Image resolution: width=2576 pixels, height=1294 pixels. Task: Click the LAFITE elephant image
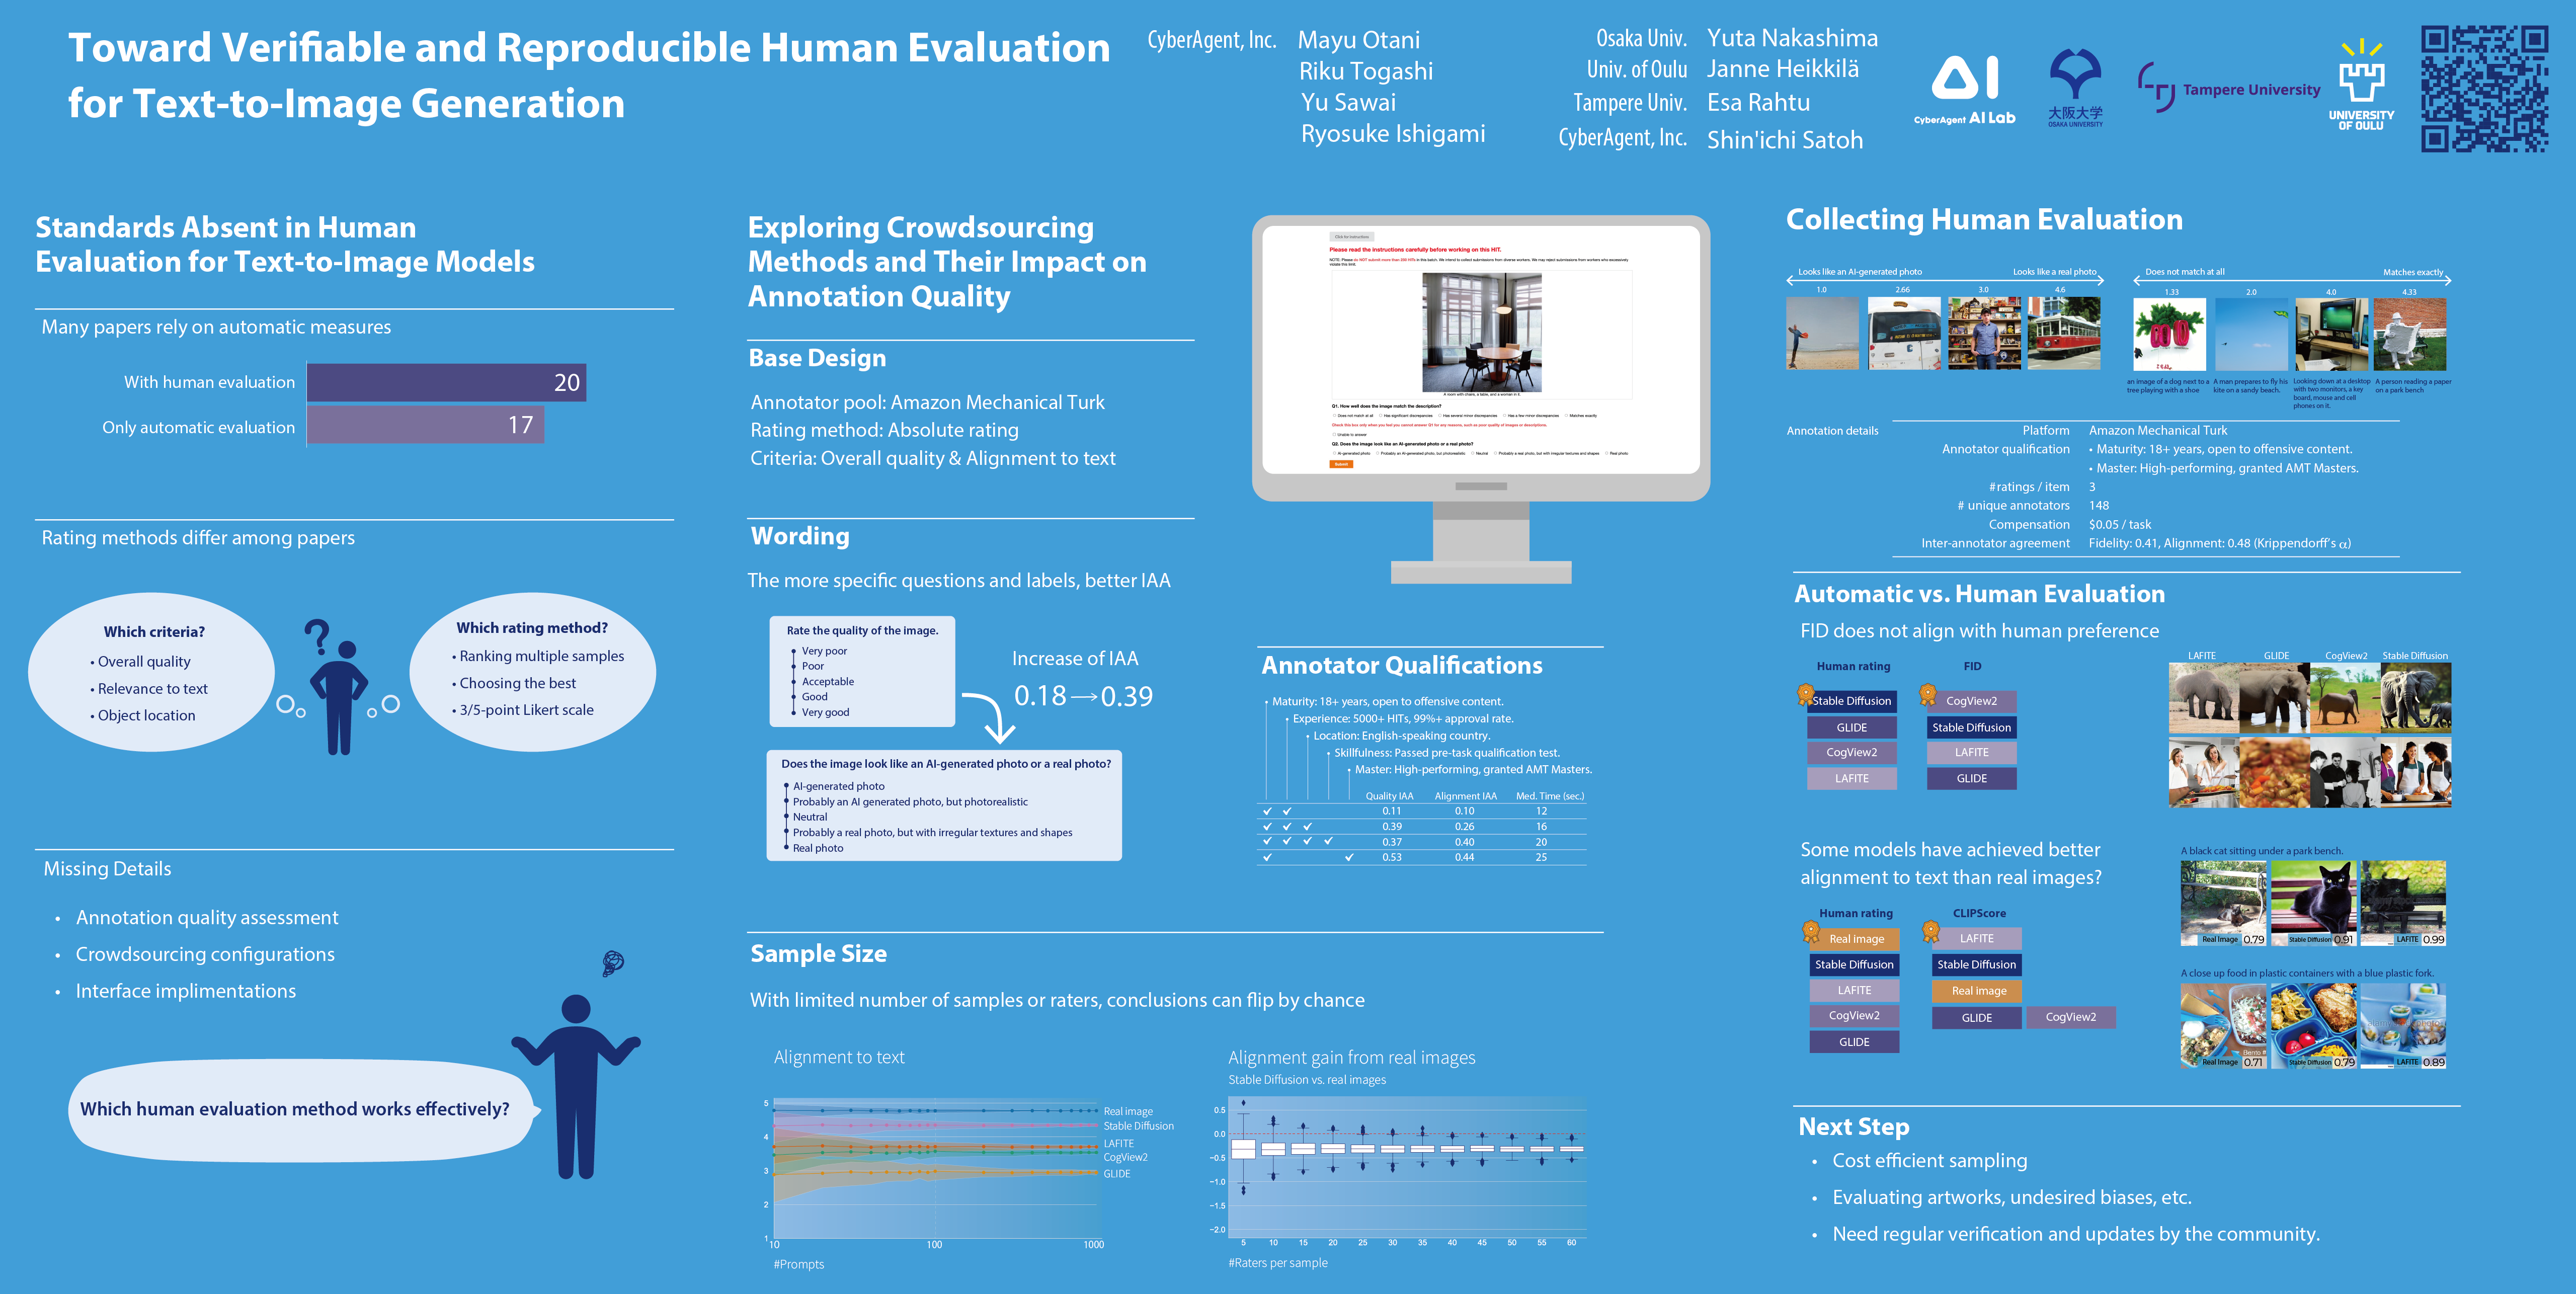pos(2203,698)
